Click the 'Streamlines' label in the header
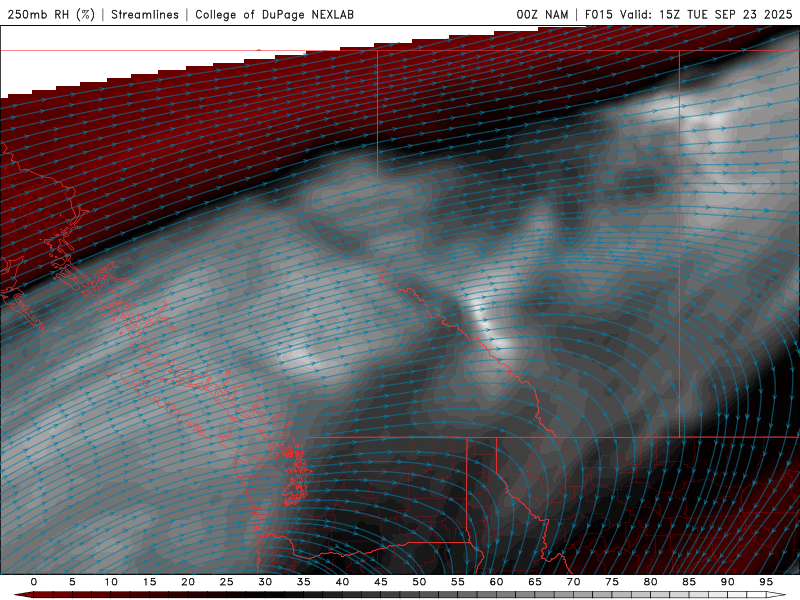 [x=145, y=14]
